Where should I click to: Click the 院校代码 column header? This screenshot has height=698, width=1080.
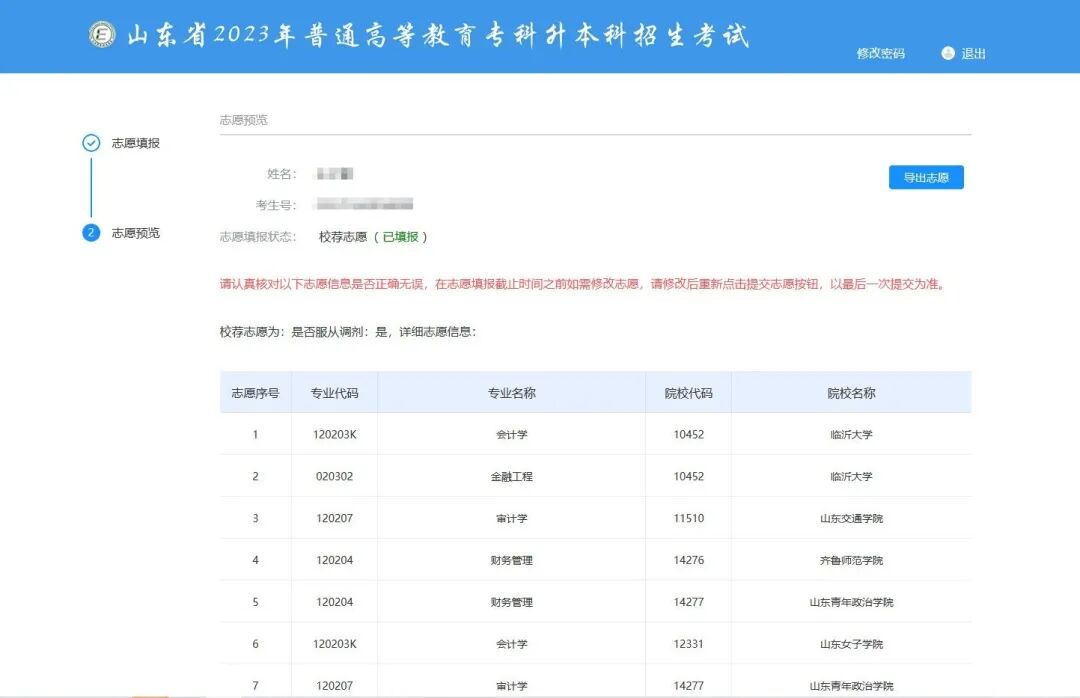coord(689,393)
